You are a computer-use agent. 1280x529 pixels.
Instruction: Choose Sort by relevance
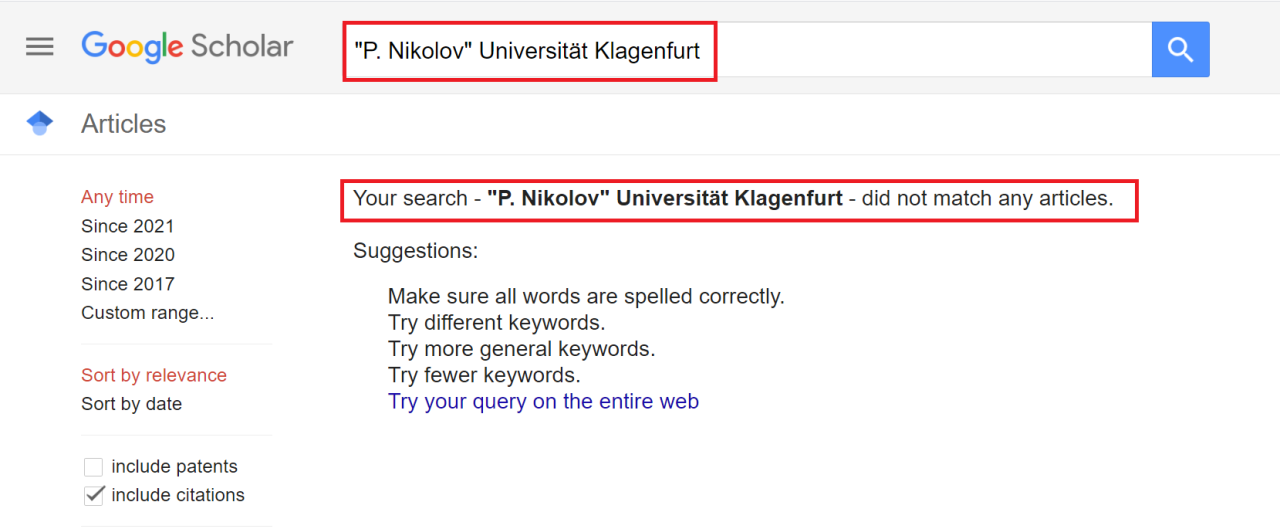tap(154, 375)
